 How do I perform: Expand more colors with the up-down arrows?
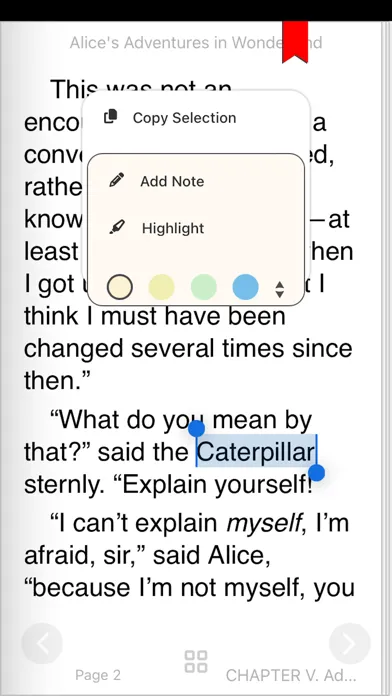pos(280,289)
